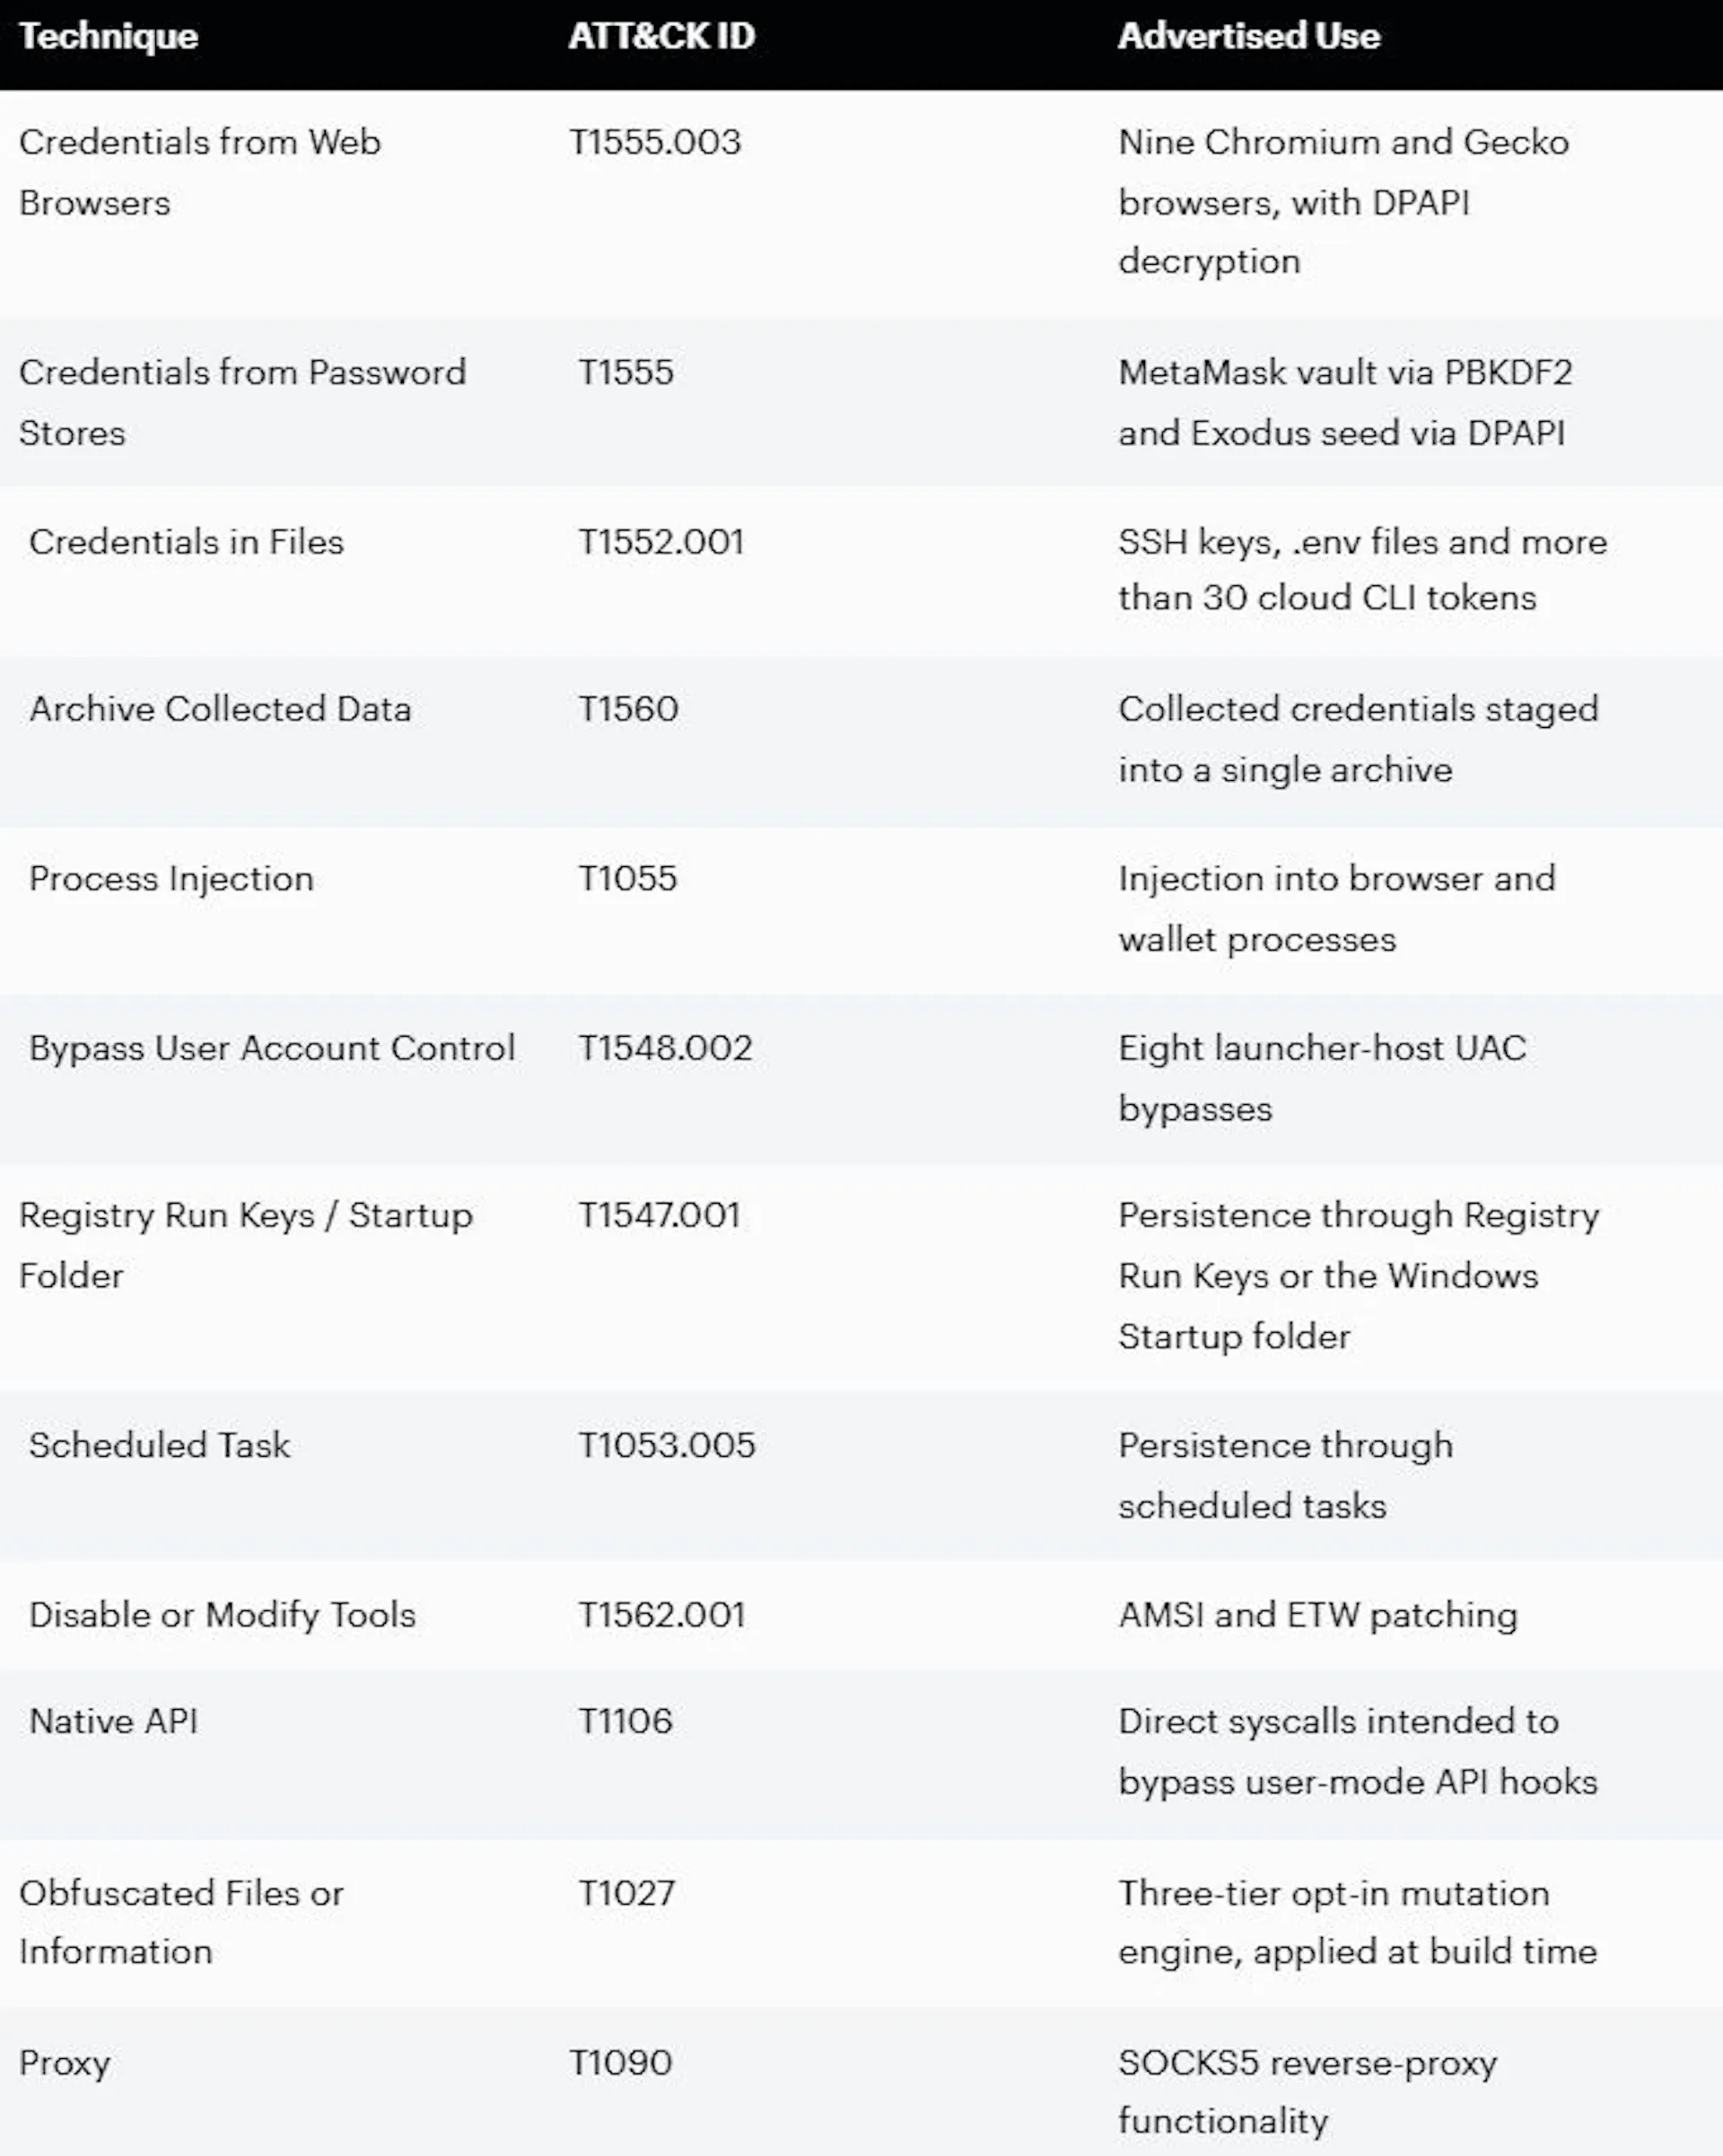Screen dimensions: 1723x2156
Task: Click the T1548.002 identifier
Action: [x=665, y=1049]
